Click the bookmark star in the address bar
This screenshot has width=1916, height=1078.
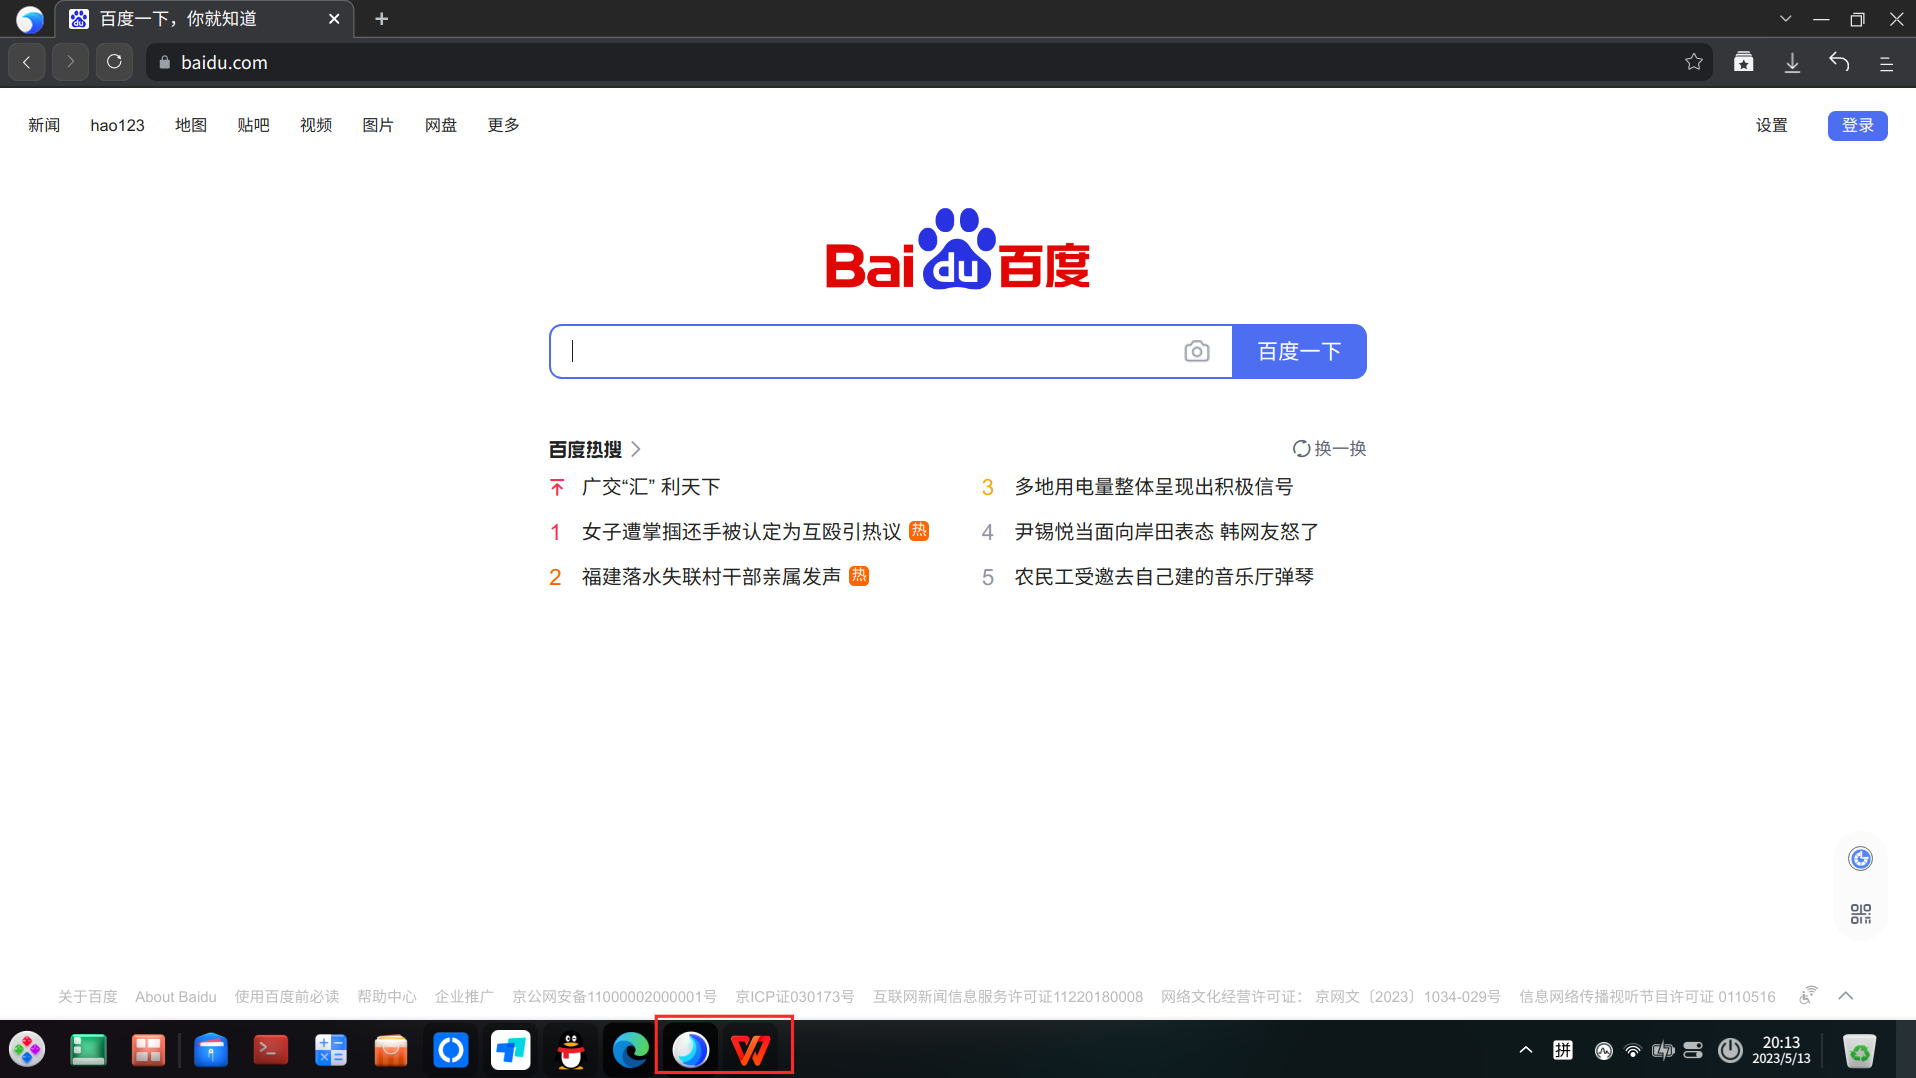[1694, 62]
